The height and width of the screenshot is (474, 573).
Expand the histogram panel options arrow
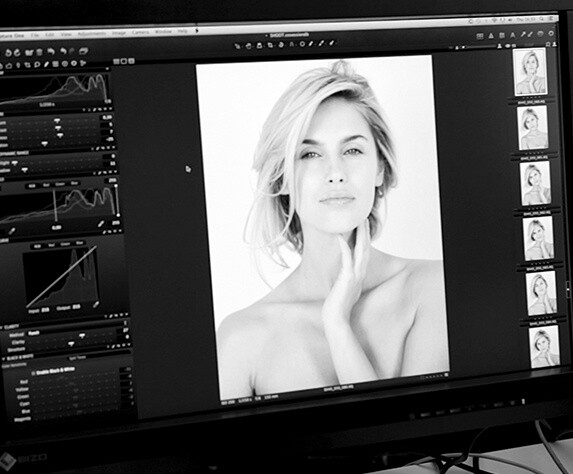point(107,69)
